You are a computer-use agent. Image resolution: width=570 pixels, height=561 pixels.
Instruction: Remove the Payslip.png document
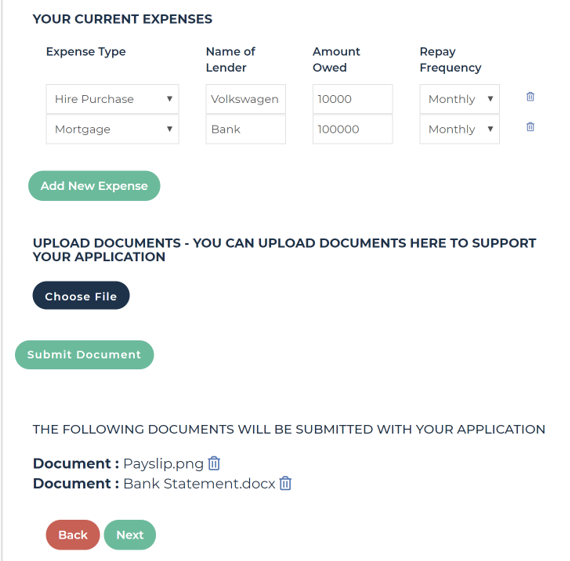click(x=214, y=464)
